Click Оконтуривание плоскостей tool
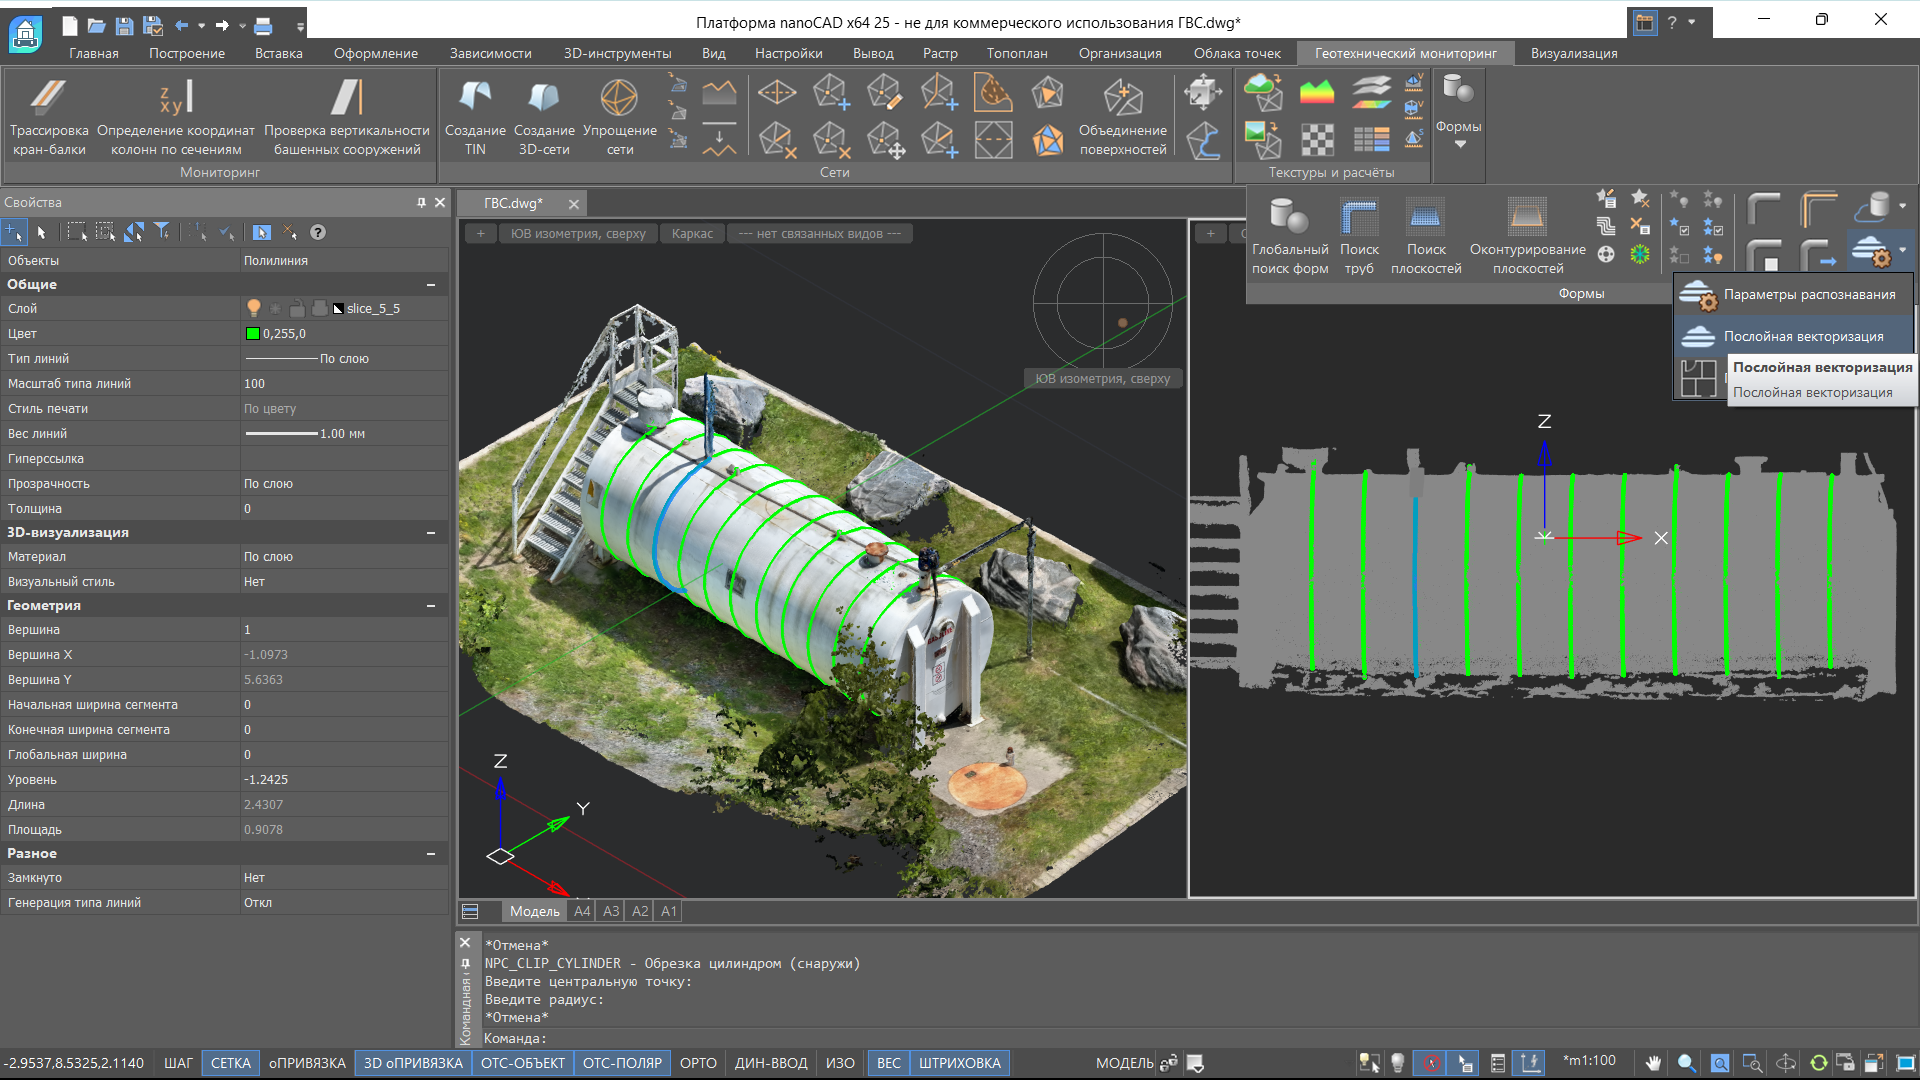Screen dimensions: 1920x1080 [1527, 218]
